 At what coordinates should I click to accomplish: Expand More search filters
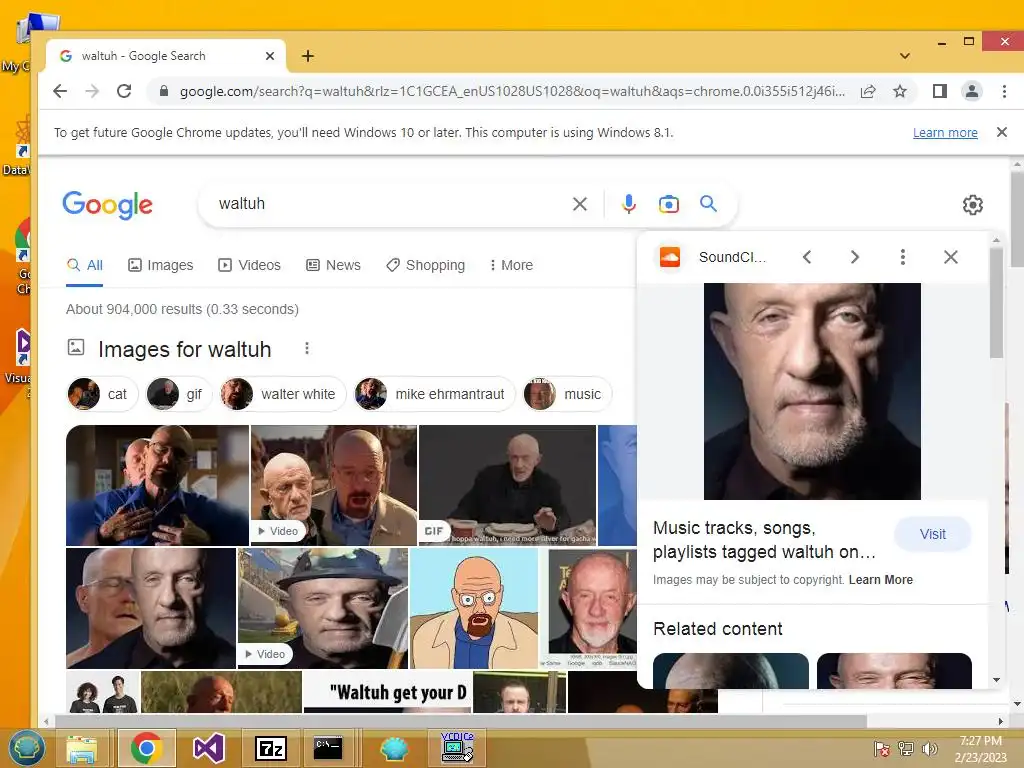(511, 265)
